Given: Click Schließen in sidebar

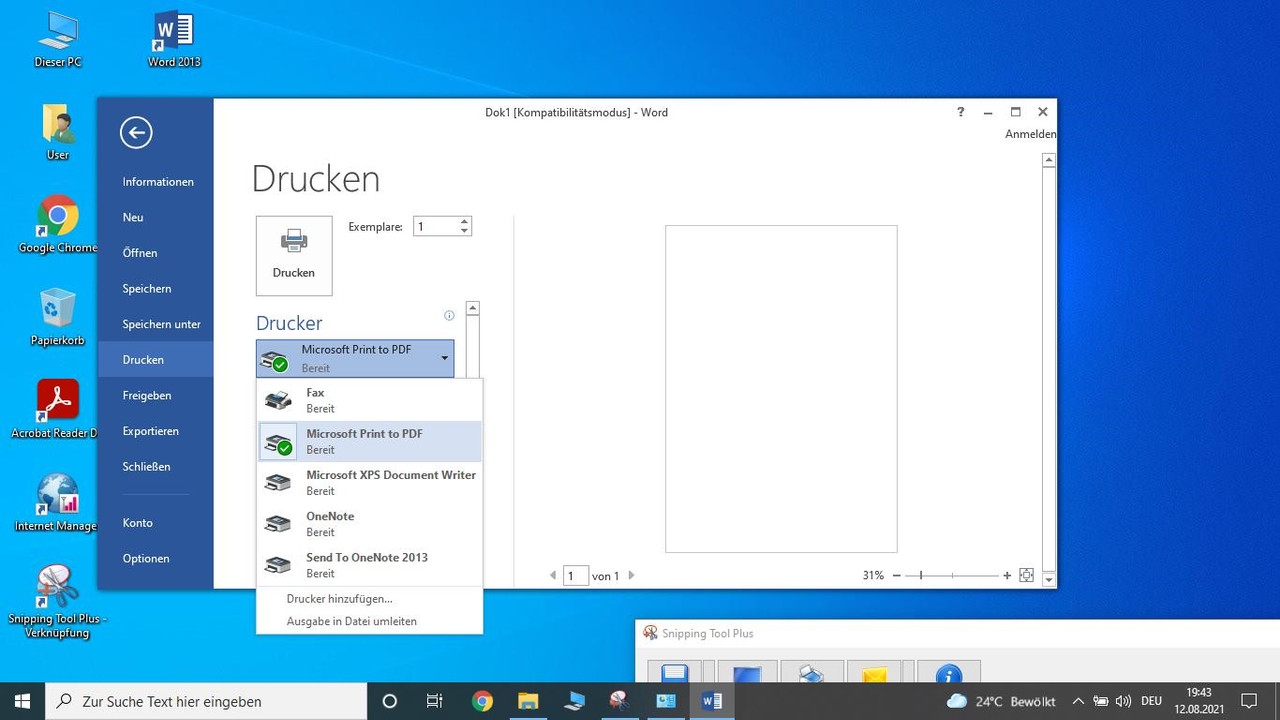Looking at the screenshot, I should tap(147, 467).
